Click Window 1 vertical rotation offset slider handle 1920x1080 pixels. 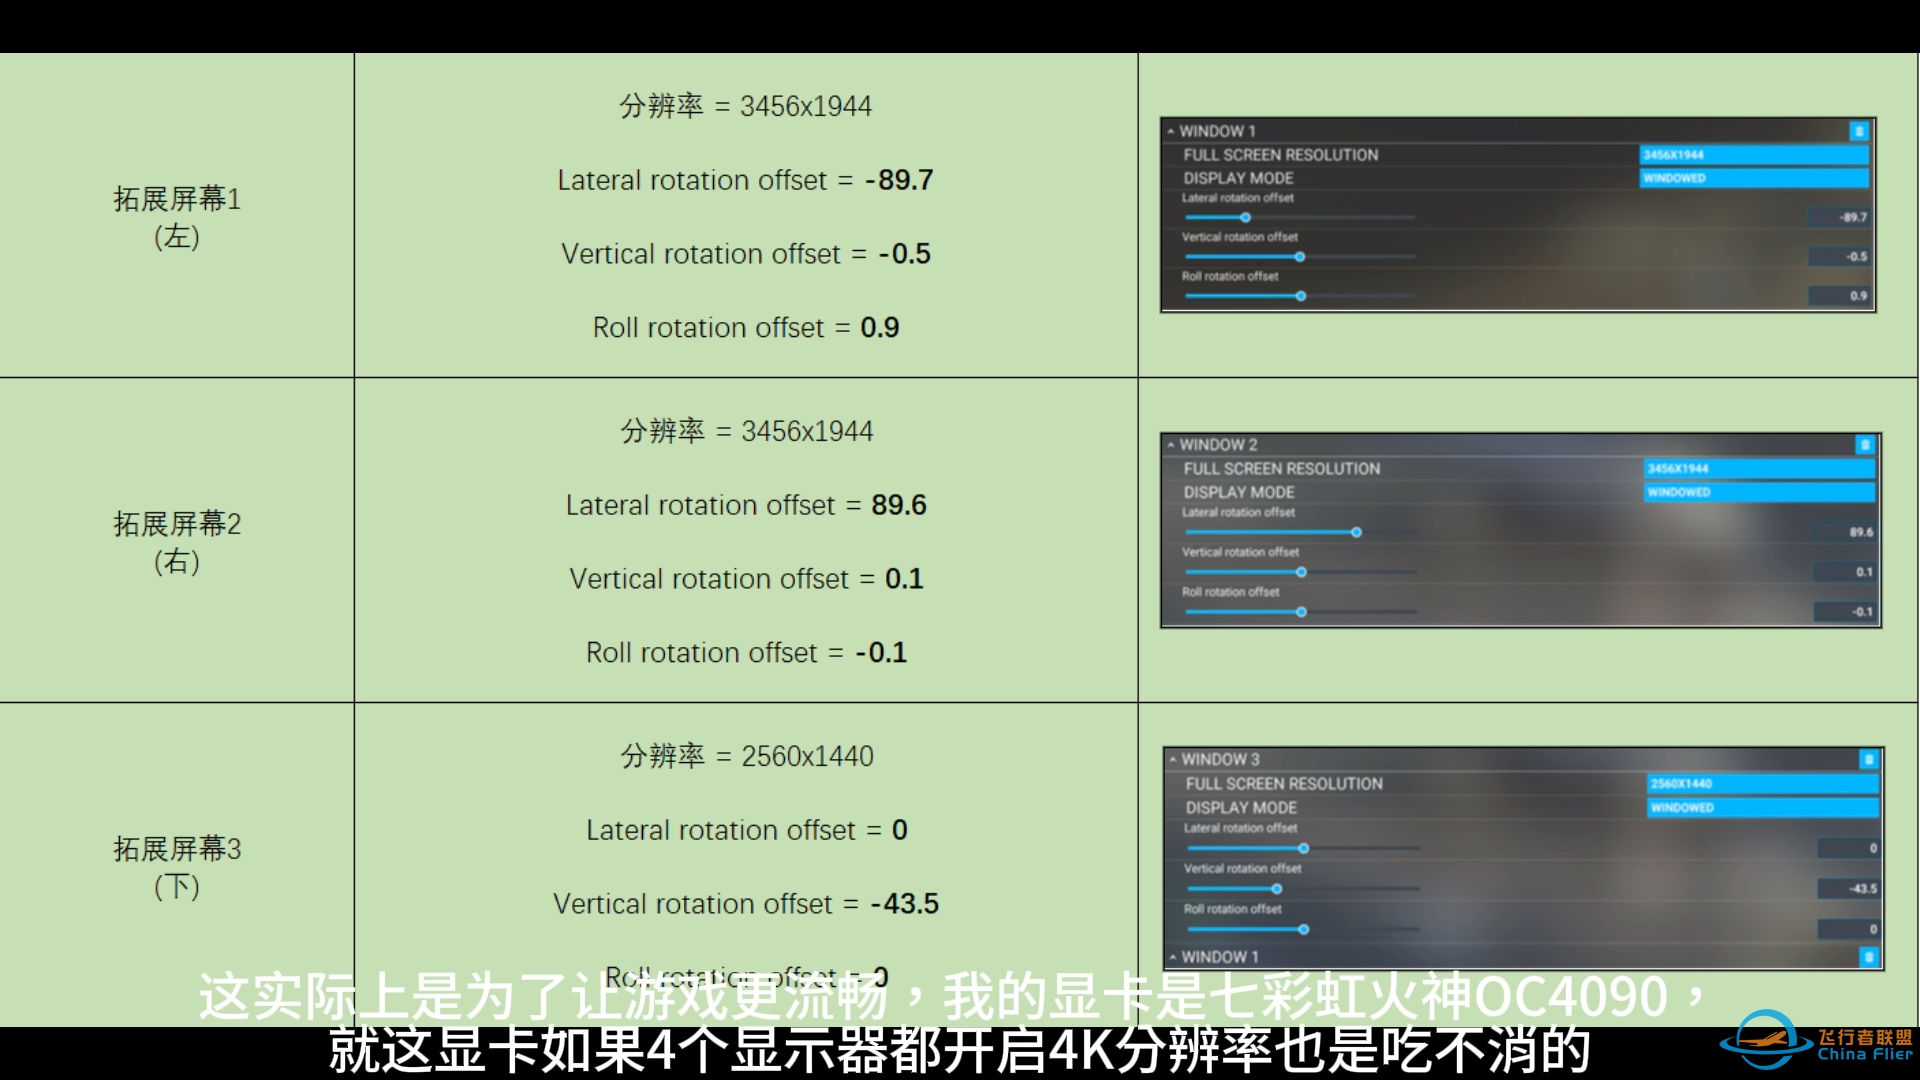pyautogui.click(x=1300, y=257)
